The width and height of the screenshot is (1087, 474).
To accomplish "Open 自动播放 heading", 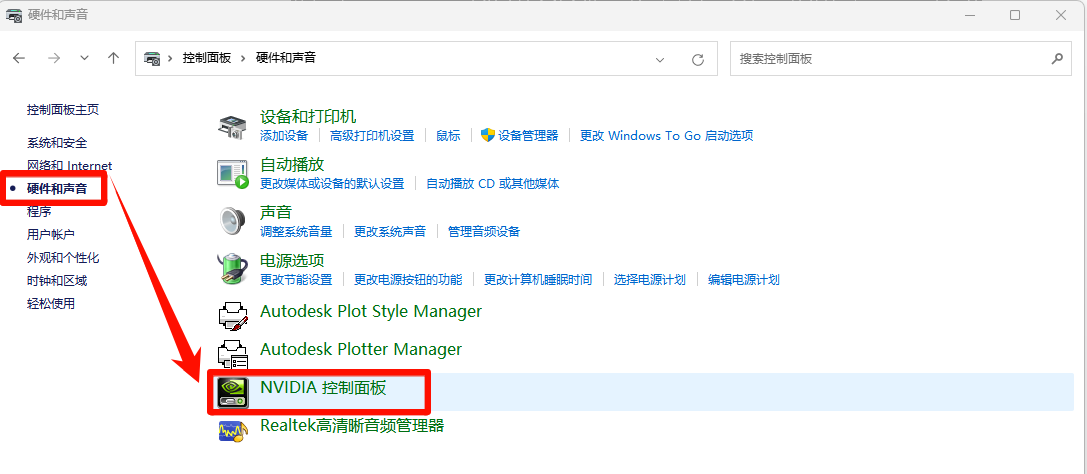I will (292, 165).
